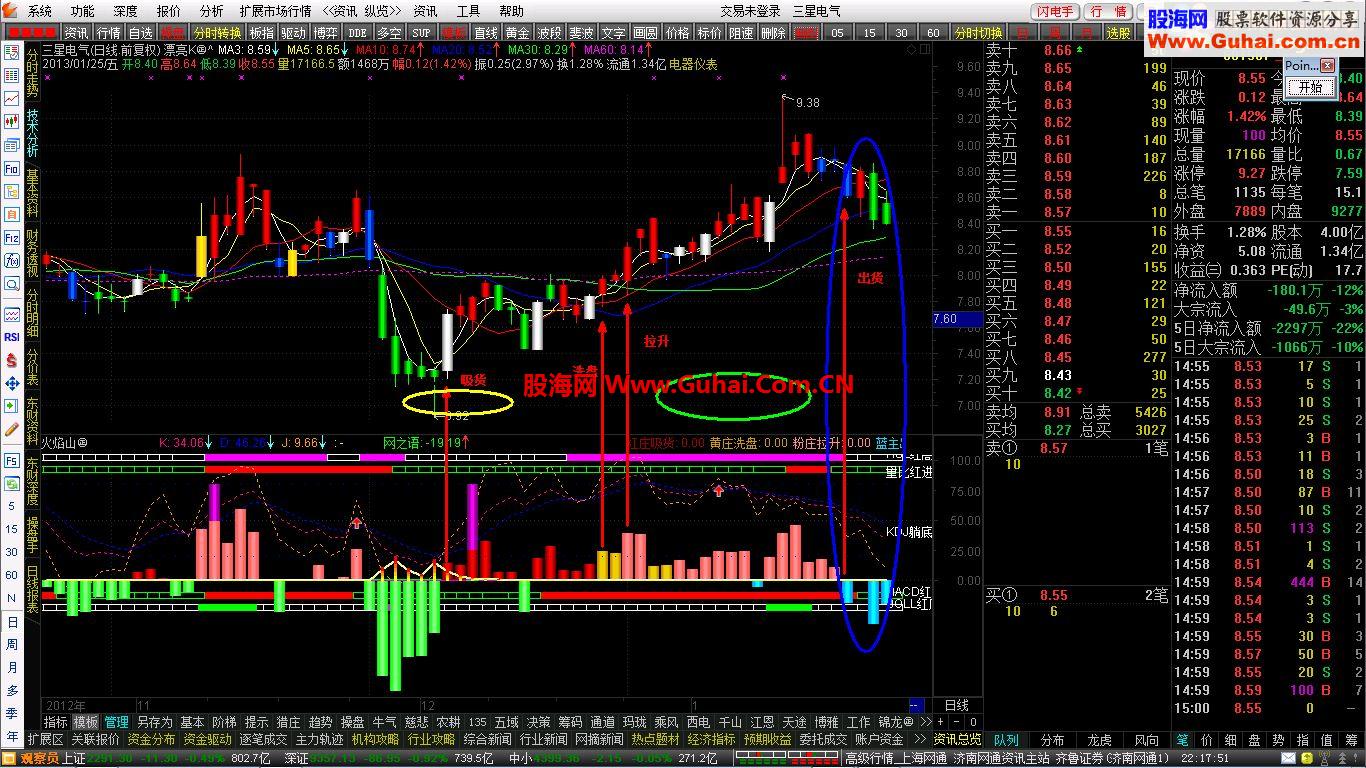
Task: Switch to the 队列 panel tab
Action: 1006,740
